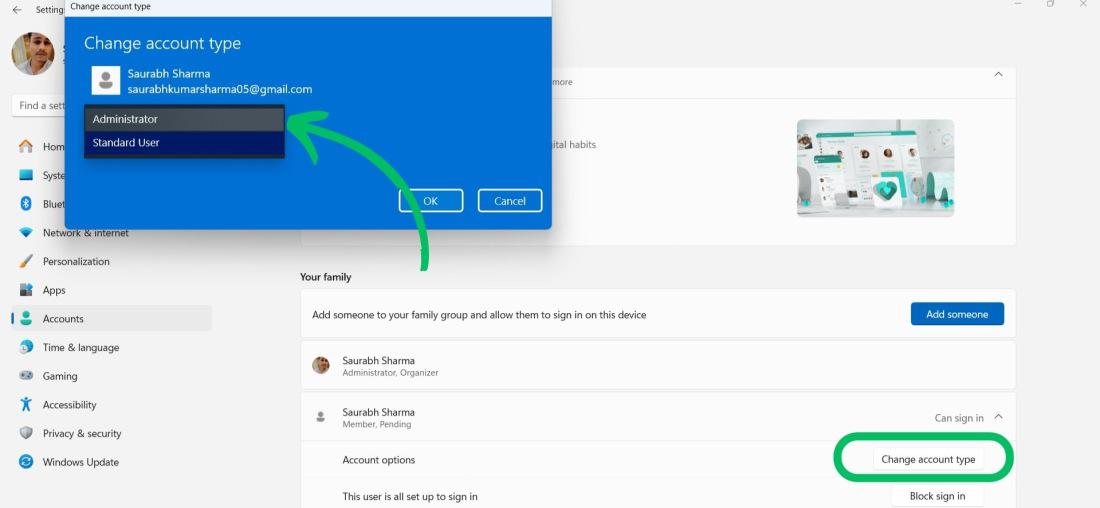Click the Personalization paintbrush icon
This screenshot has height=508, width=1100.
pos(26,261)
